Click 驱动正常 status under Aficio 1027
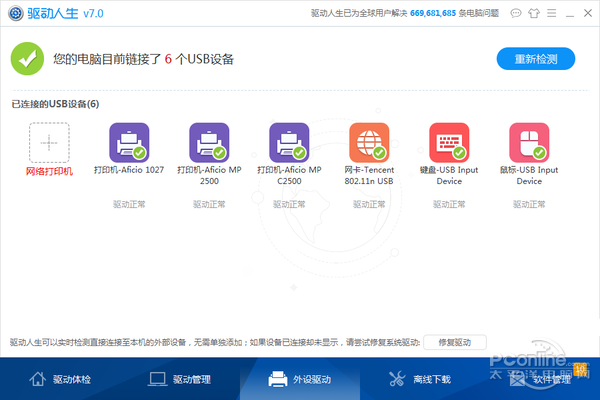 (129, 204)
